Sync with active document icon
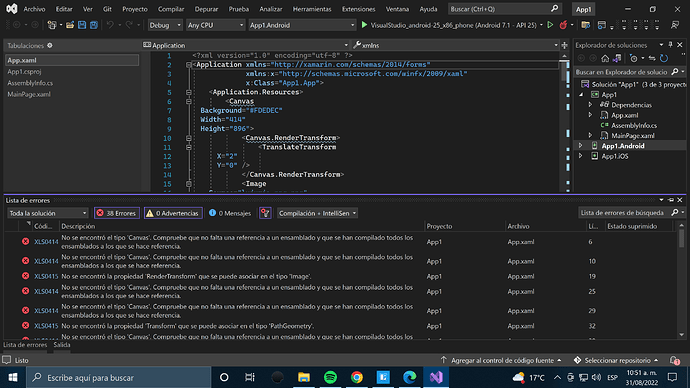Screen dimensions: 690x388 click(x=652, y=59)
